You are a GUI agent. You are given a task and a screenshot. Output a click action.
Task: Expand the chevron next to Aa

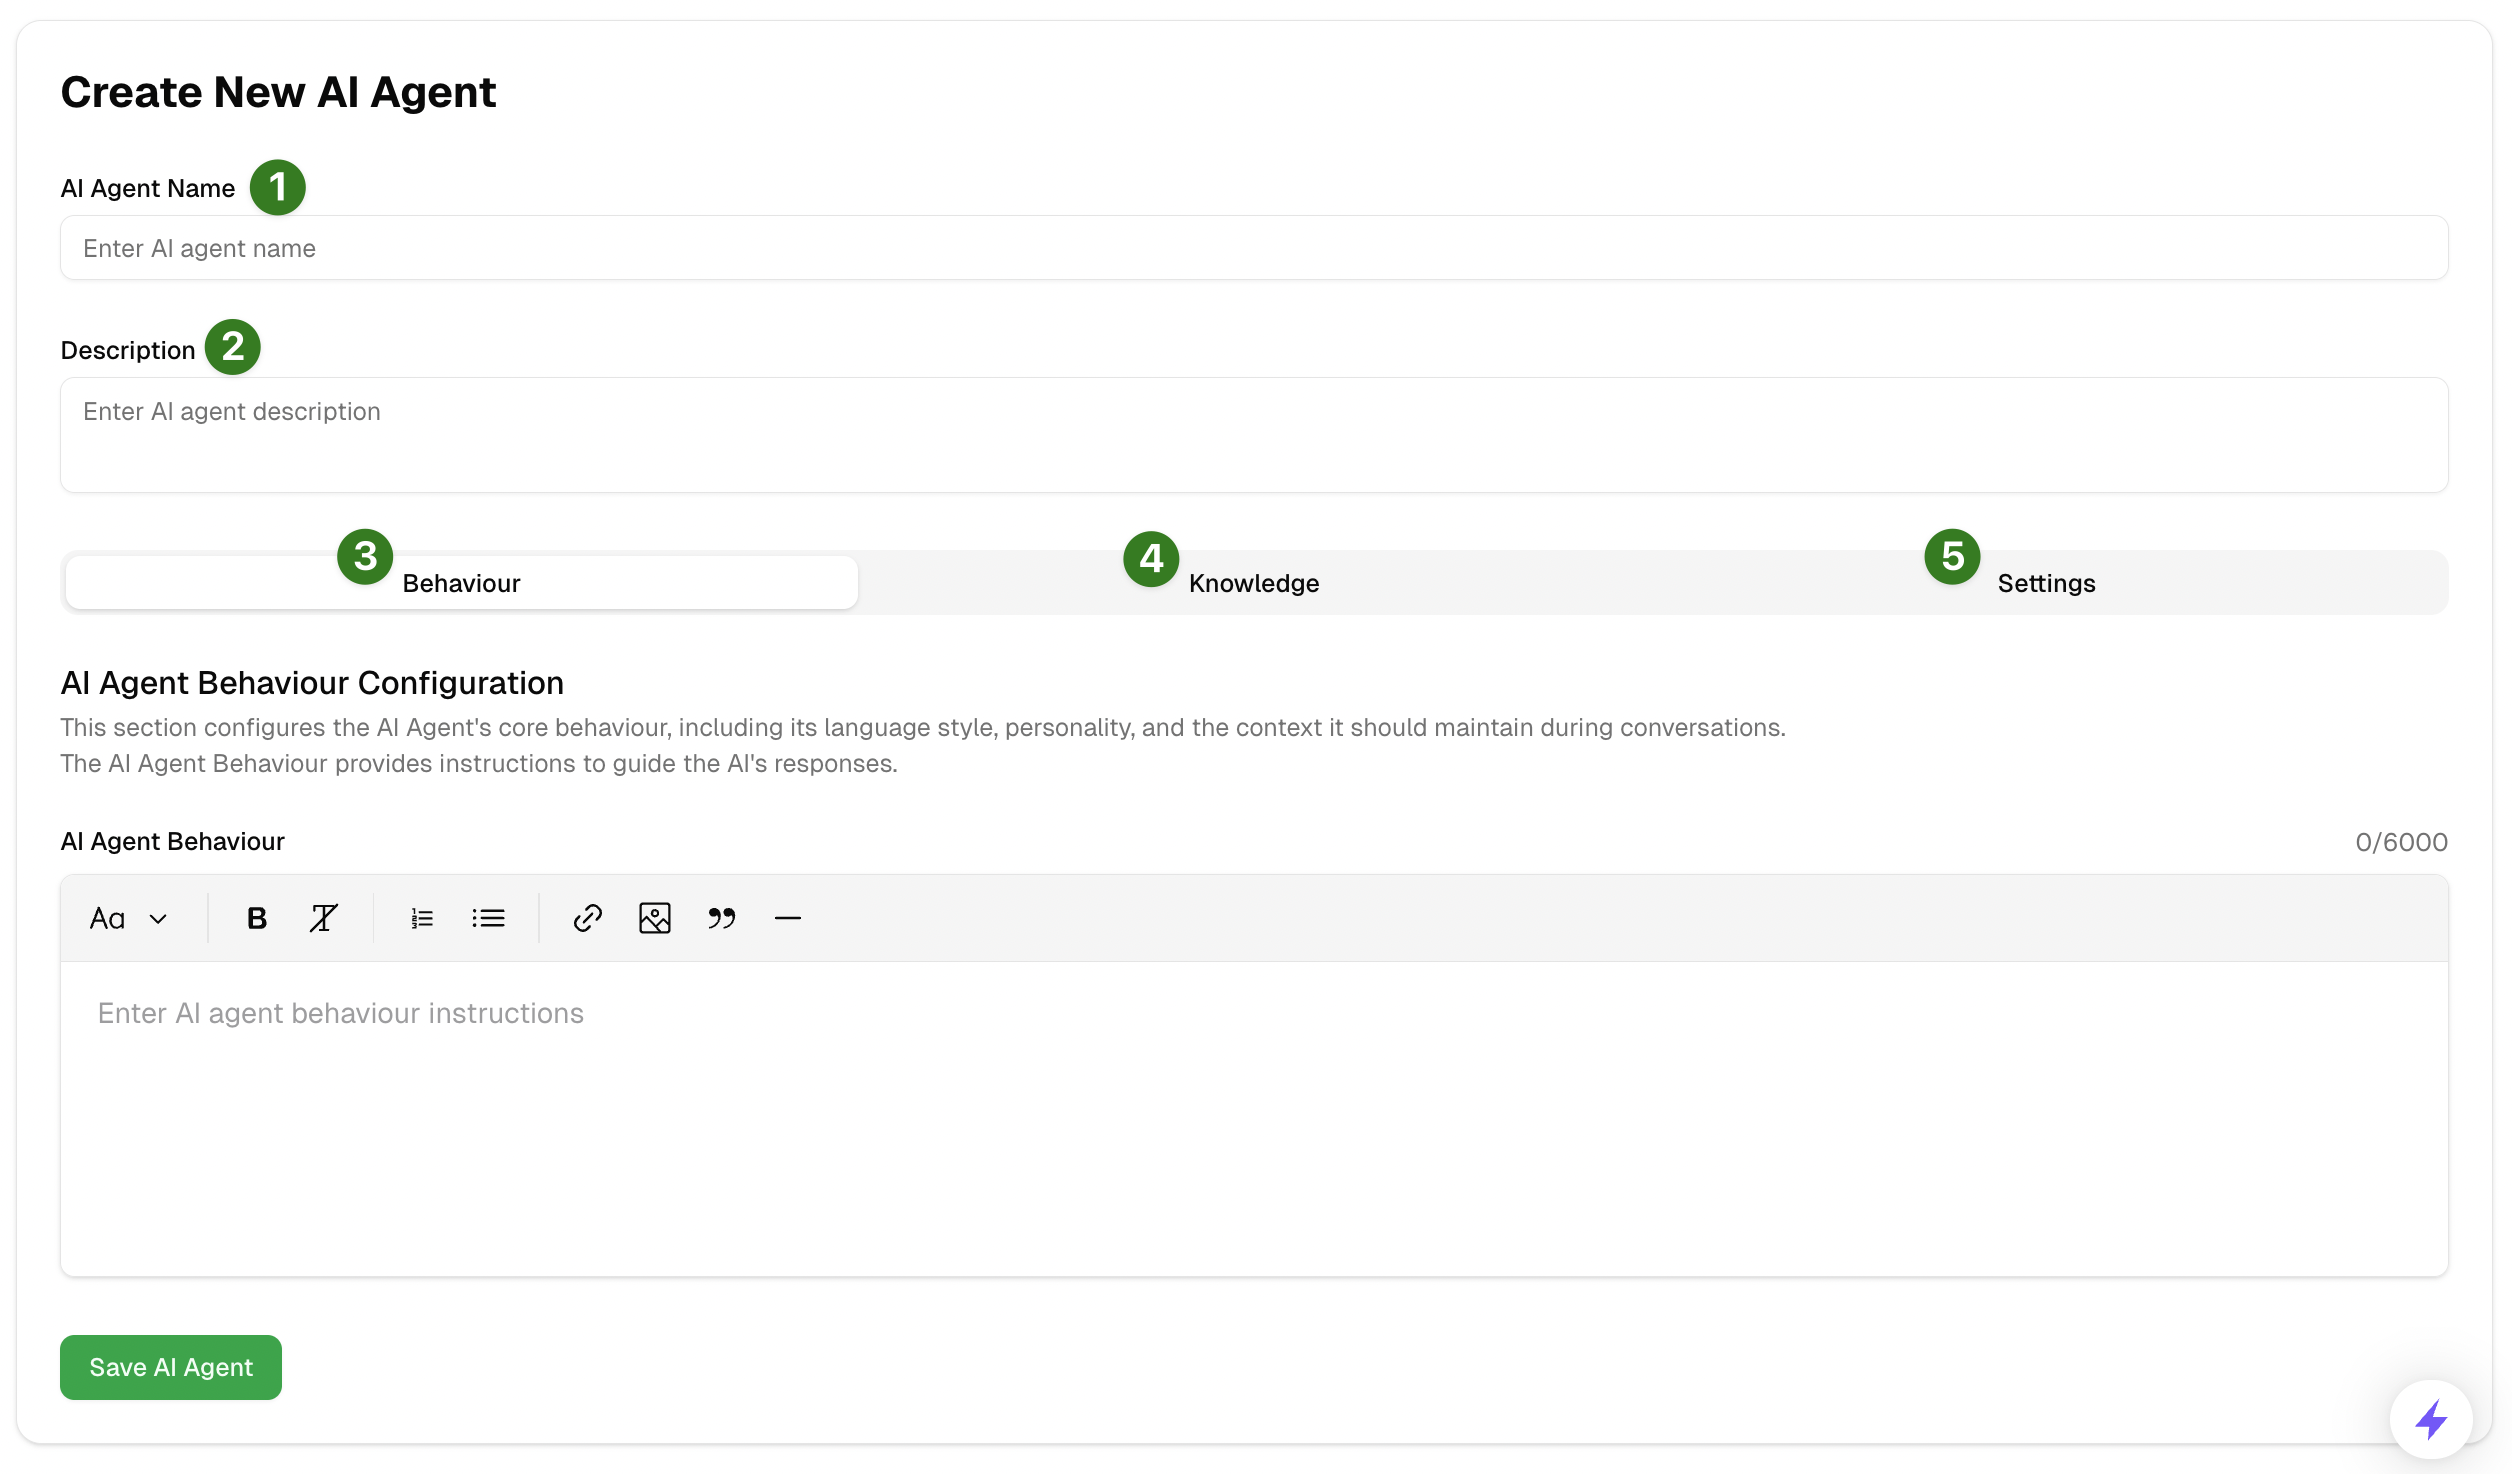[158, 919]
